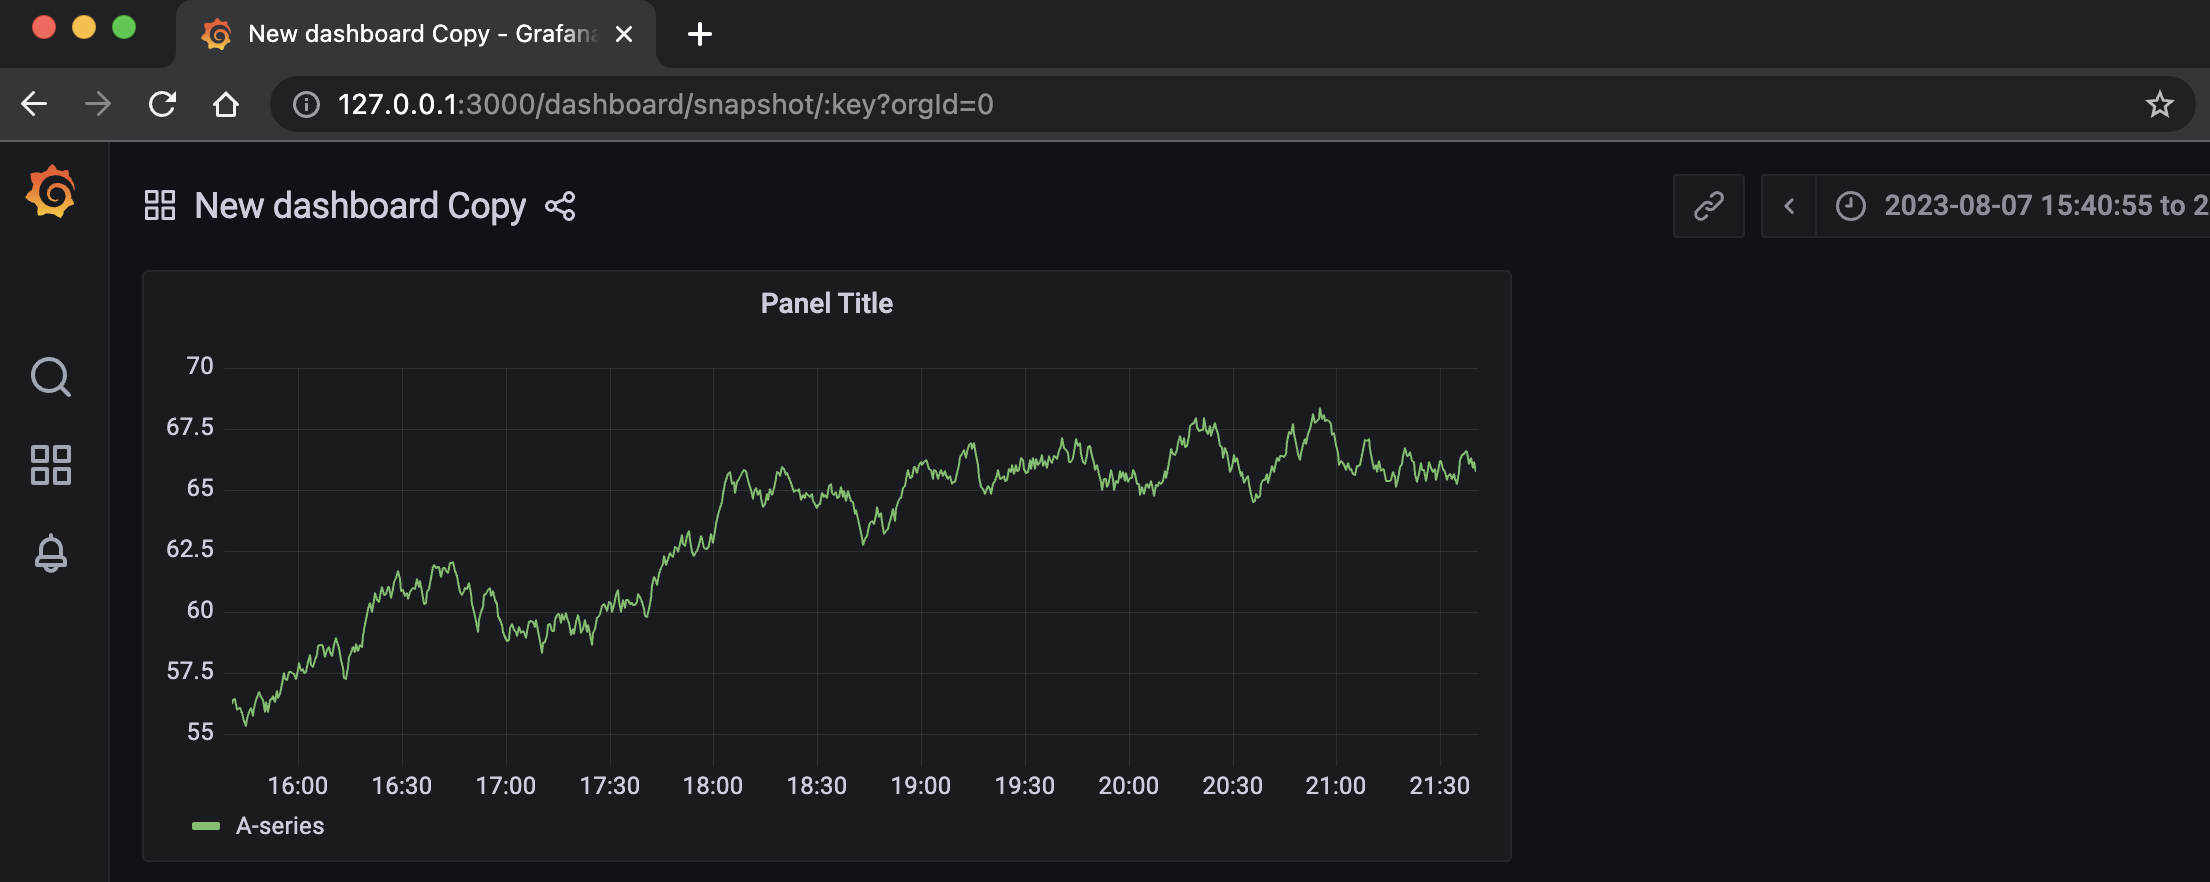
Task: Open the Grafana home logo
Action: [x=52, y=192]
